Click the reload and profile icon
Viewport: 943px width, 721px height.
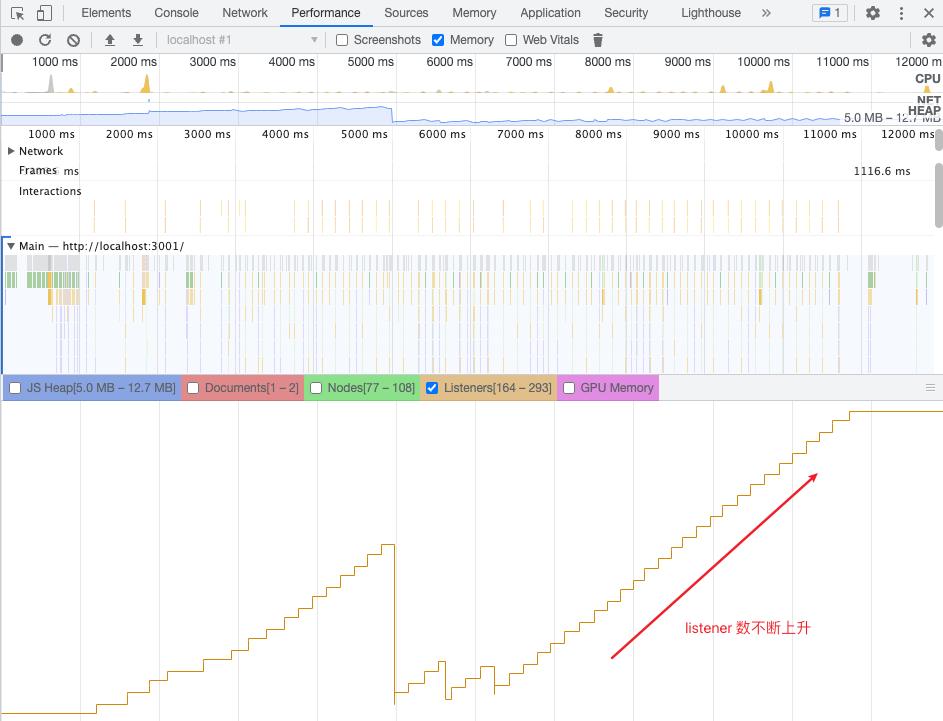pyautogui.click(x=45, y=40)
